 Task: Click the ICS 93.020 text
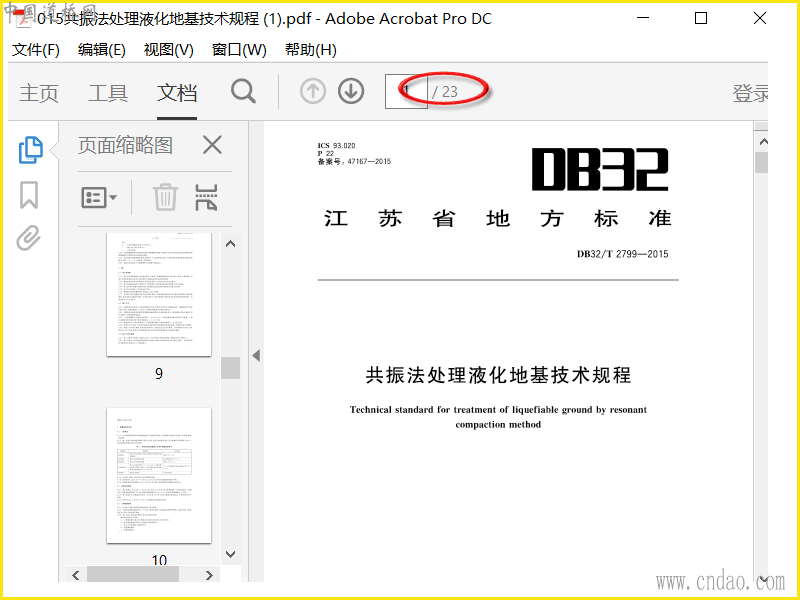[336, 145]
